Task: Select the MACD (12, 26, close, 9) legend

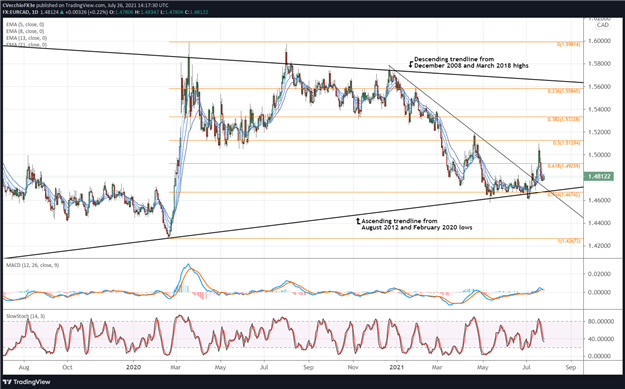Action: point(32,265)
